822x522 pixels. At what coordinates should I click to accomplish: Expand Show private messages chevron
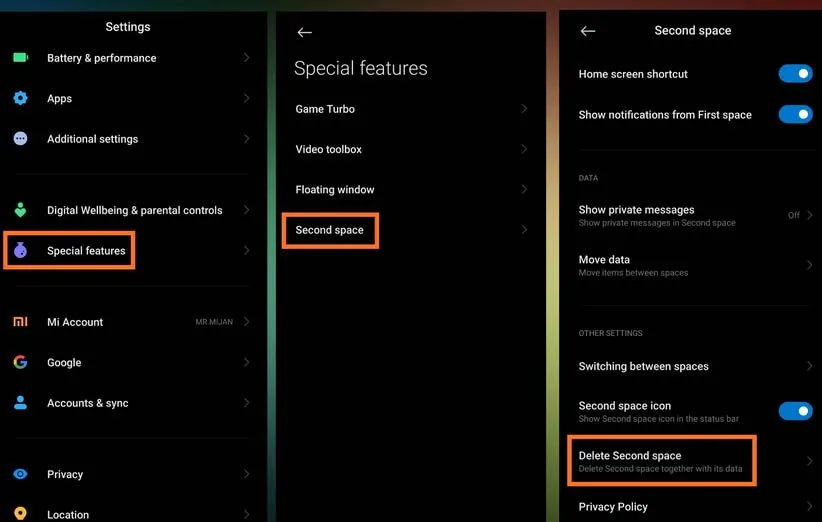click(809, 215)
